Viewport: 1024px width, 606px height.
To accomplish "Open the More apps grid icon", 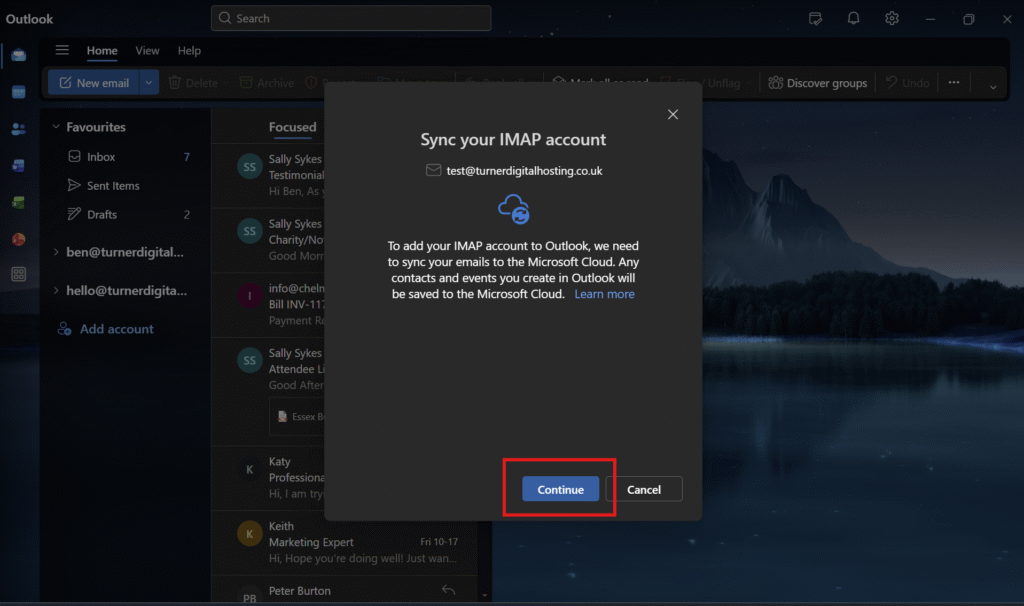I will [x=18, y=274].
